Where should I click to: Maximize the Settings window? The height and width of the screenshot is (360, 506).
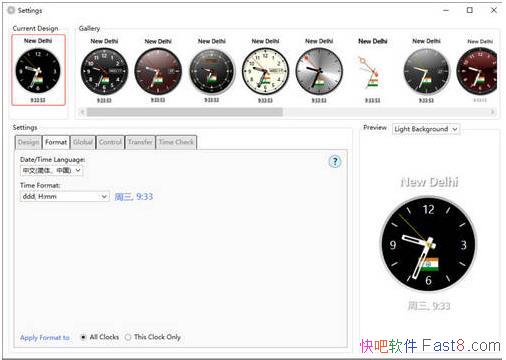[x=470, y=10]
